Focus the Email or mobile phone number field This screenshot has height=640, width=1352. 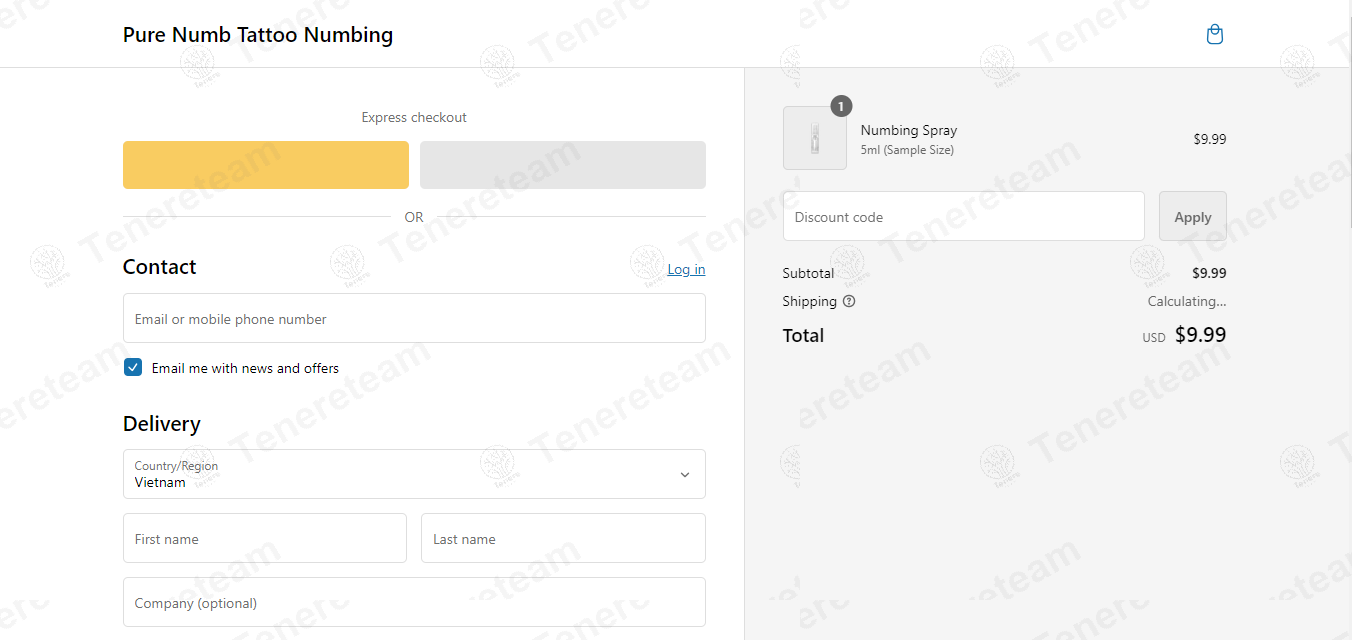tap(414, 318)
